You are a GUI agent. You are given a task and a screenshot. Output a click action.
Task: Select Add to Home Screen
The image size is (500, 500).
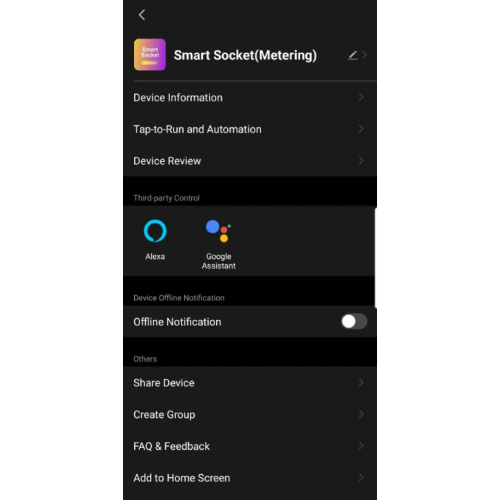(250, 478)
